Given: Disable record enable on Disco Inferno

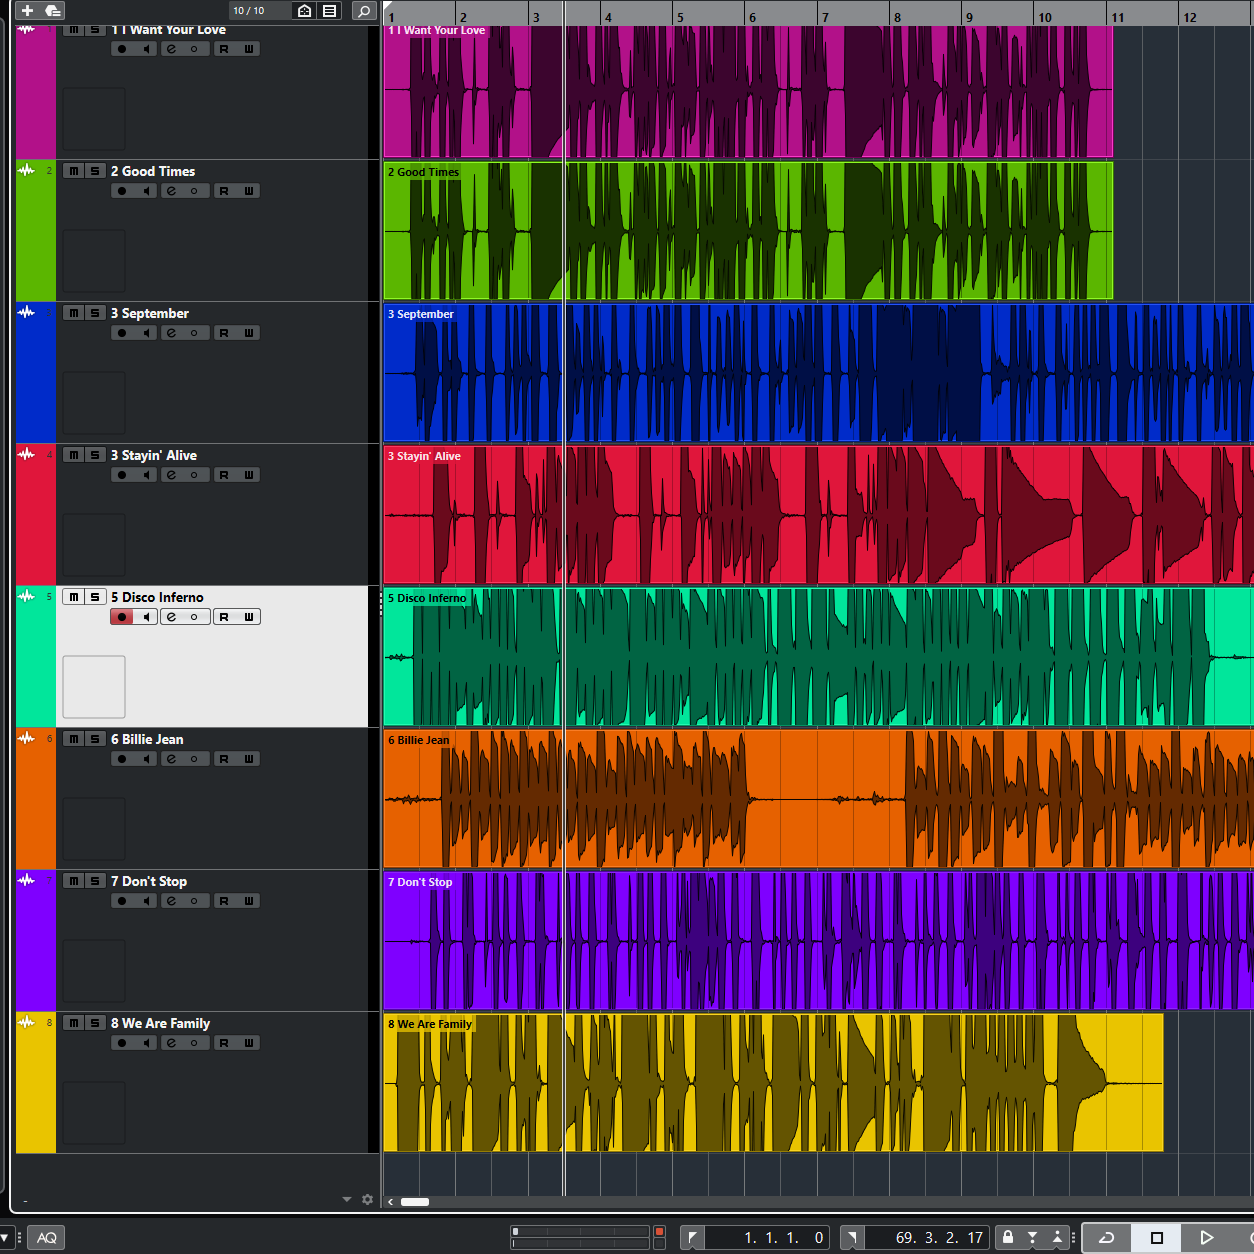Looking at the screenshot, I should [122, 617].
